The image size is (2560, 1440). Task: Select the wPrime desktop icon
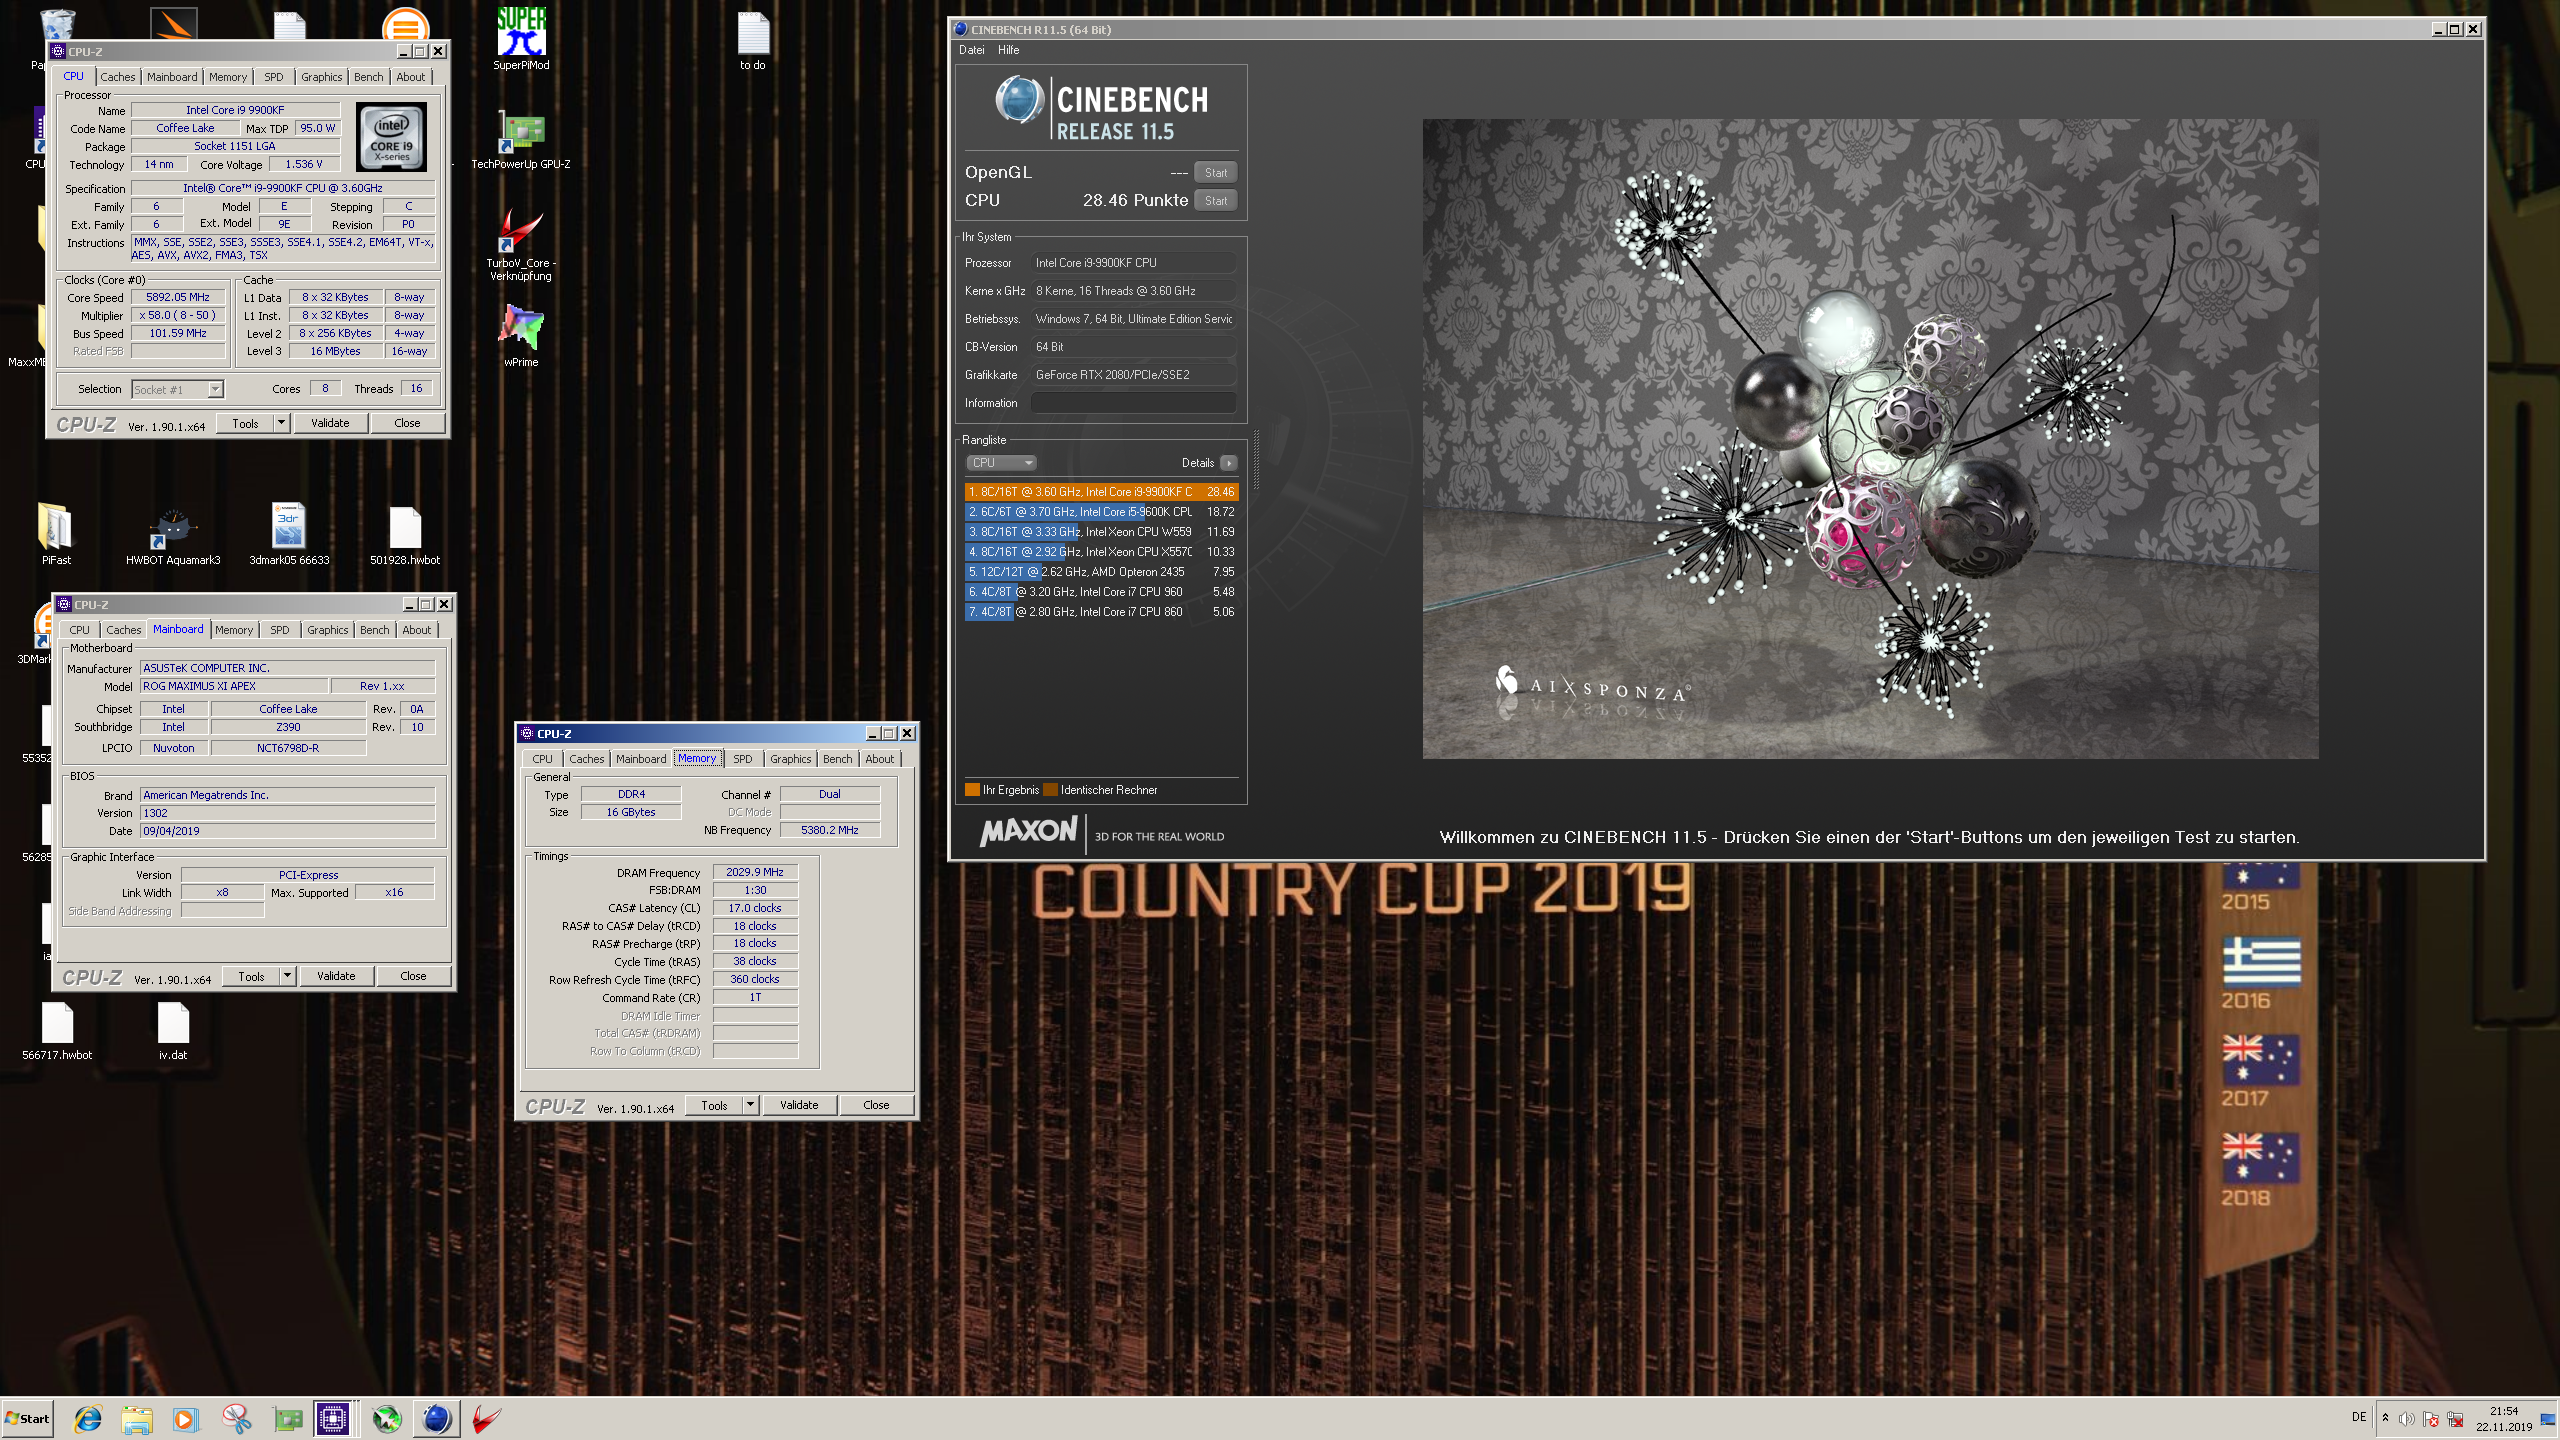pyautogui.click(x=521, y=334)
